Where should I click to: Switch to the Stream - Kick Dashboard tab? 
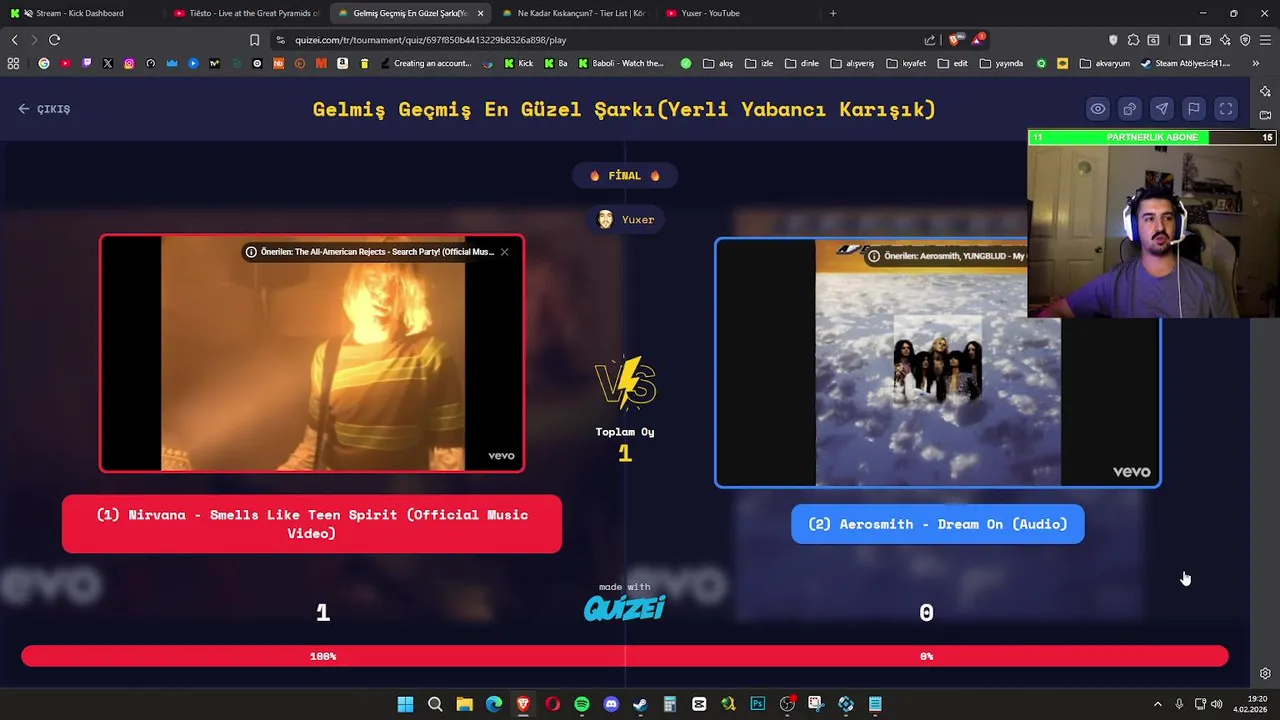pos(80,13)
